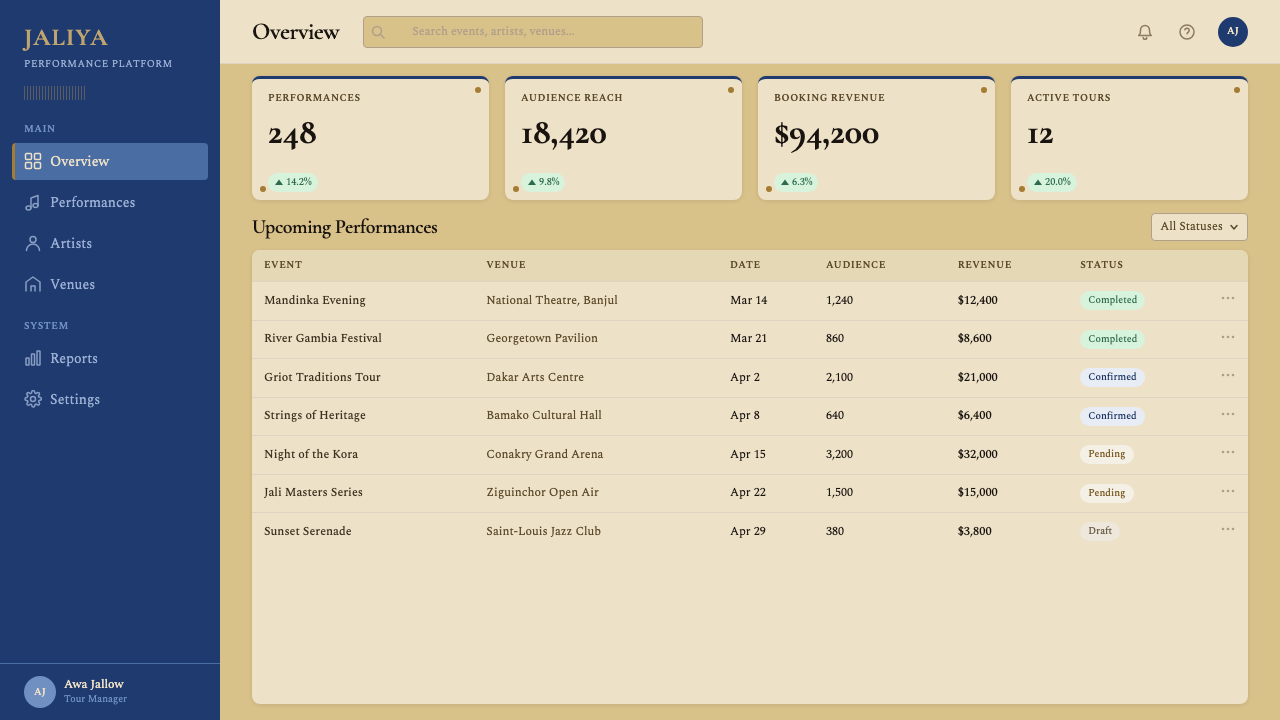Click the River Gambia Festival event name
This screenshot has width=1280, height=720.
click(323, 338)
